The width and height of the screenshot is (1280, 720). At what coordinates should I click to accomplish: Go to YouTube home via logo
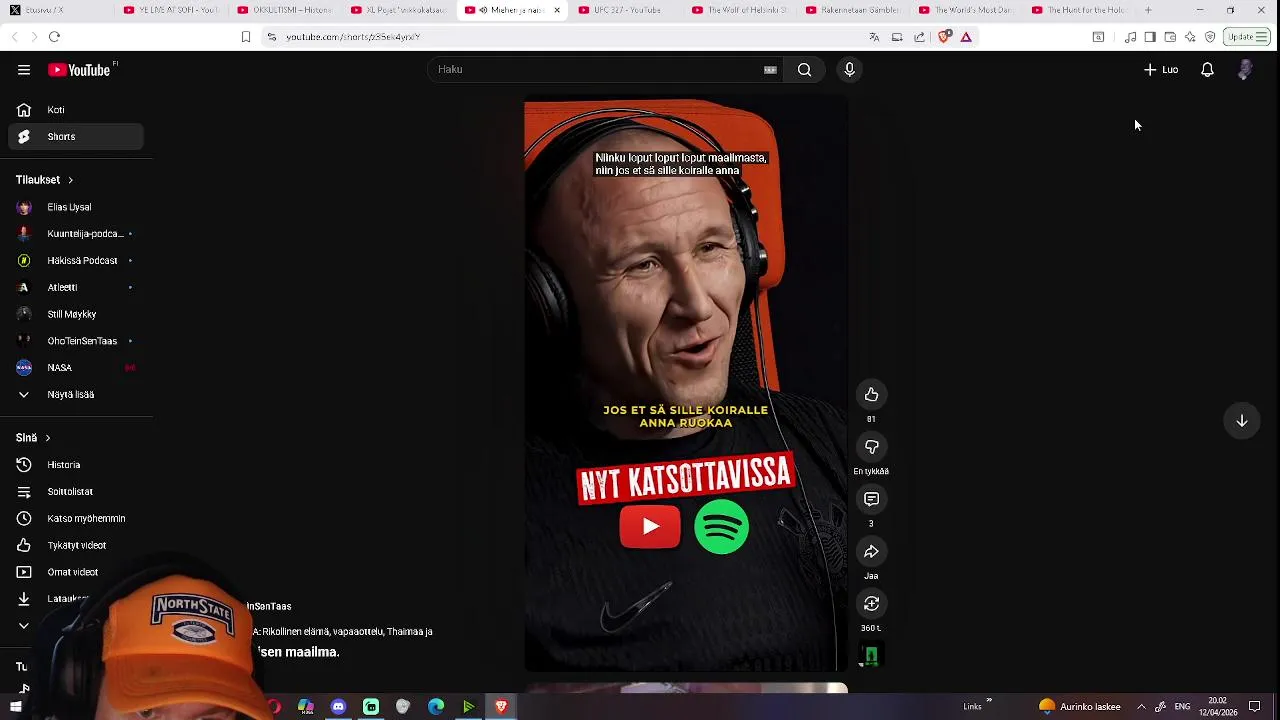pos(79,70)
